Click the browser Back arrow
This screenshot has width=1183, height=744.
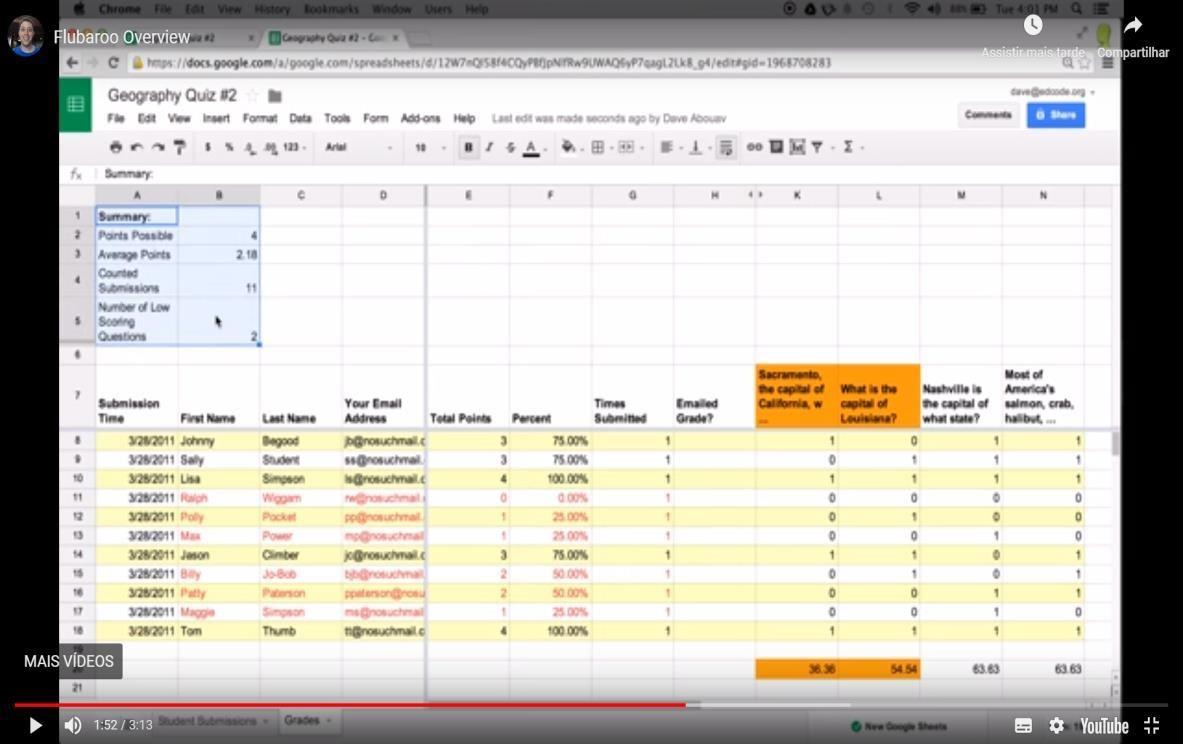click(x=72, y=63)
